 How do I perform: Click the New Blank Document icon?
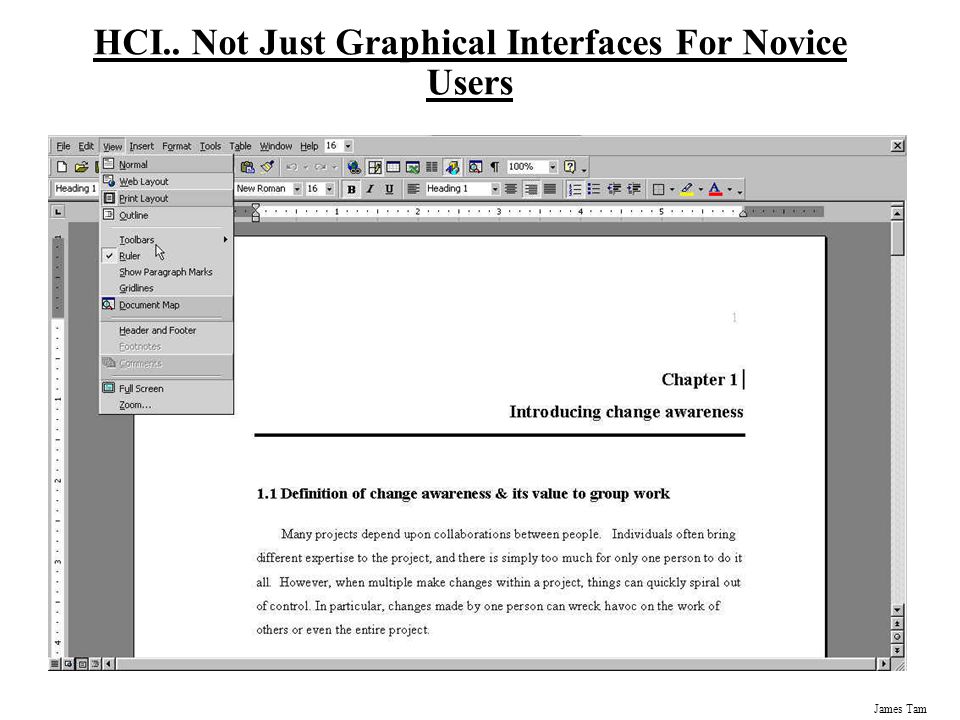pos(62,167)
